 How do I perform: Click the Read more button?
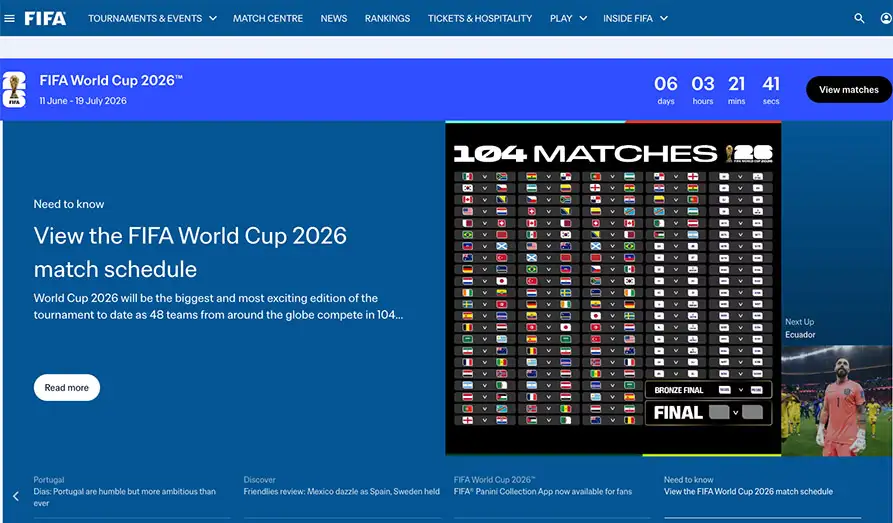pyautogui.click(x=67, y=387)
